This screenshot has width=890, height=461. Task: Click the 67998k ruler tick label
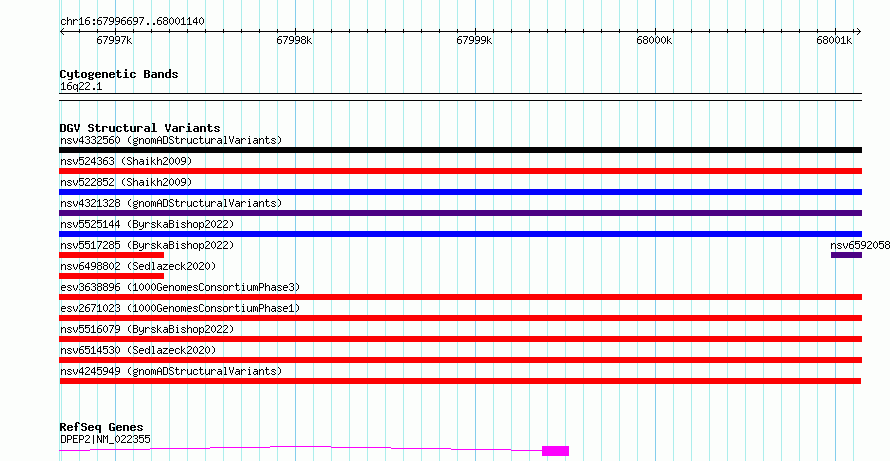point(295,41)
